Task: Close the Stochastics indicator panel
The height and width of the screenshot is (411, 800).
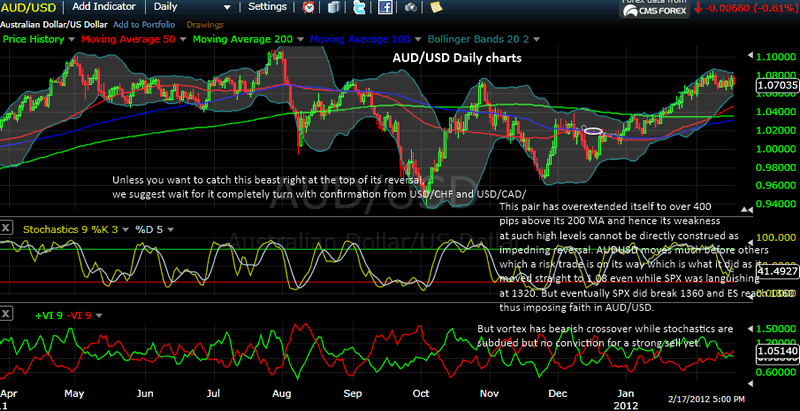Action: pyautogui.click(x=7, y=227)
